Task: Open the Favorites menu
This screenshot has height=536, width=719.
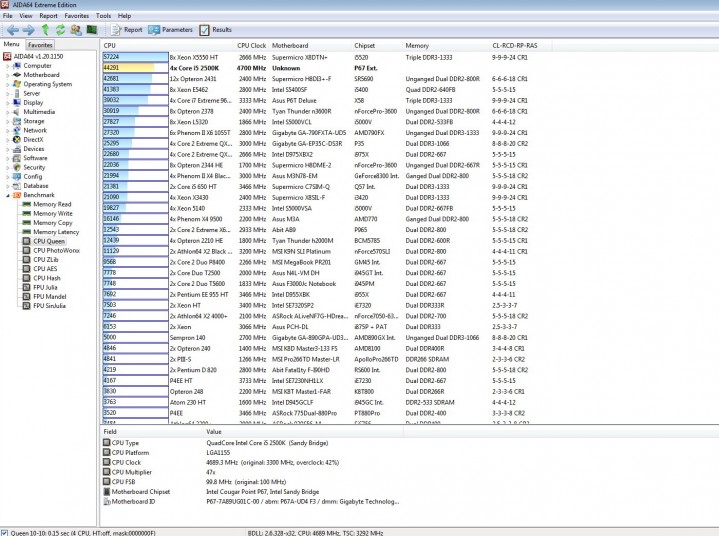Action: (77, 16)
